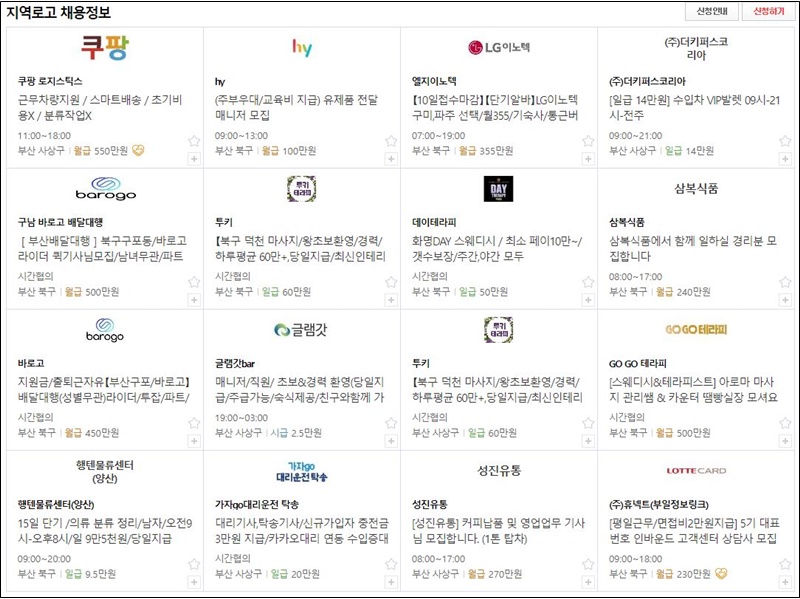
Task: Star the GO GO 테라피 listing
Action: [x=785, y=422]
